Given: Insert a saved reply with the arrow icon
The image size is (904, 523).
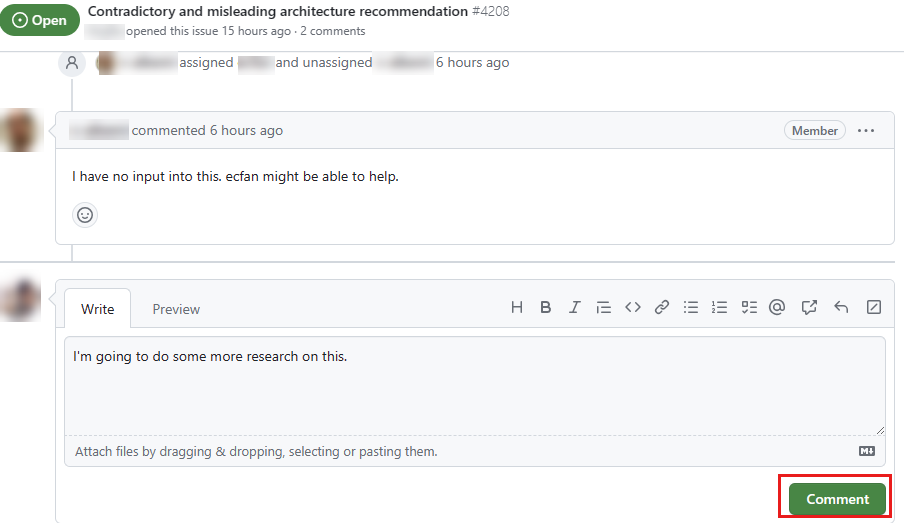Looking at the screenshot, I should 841,307.
